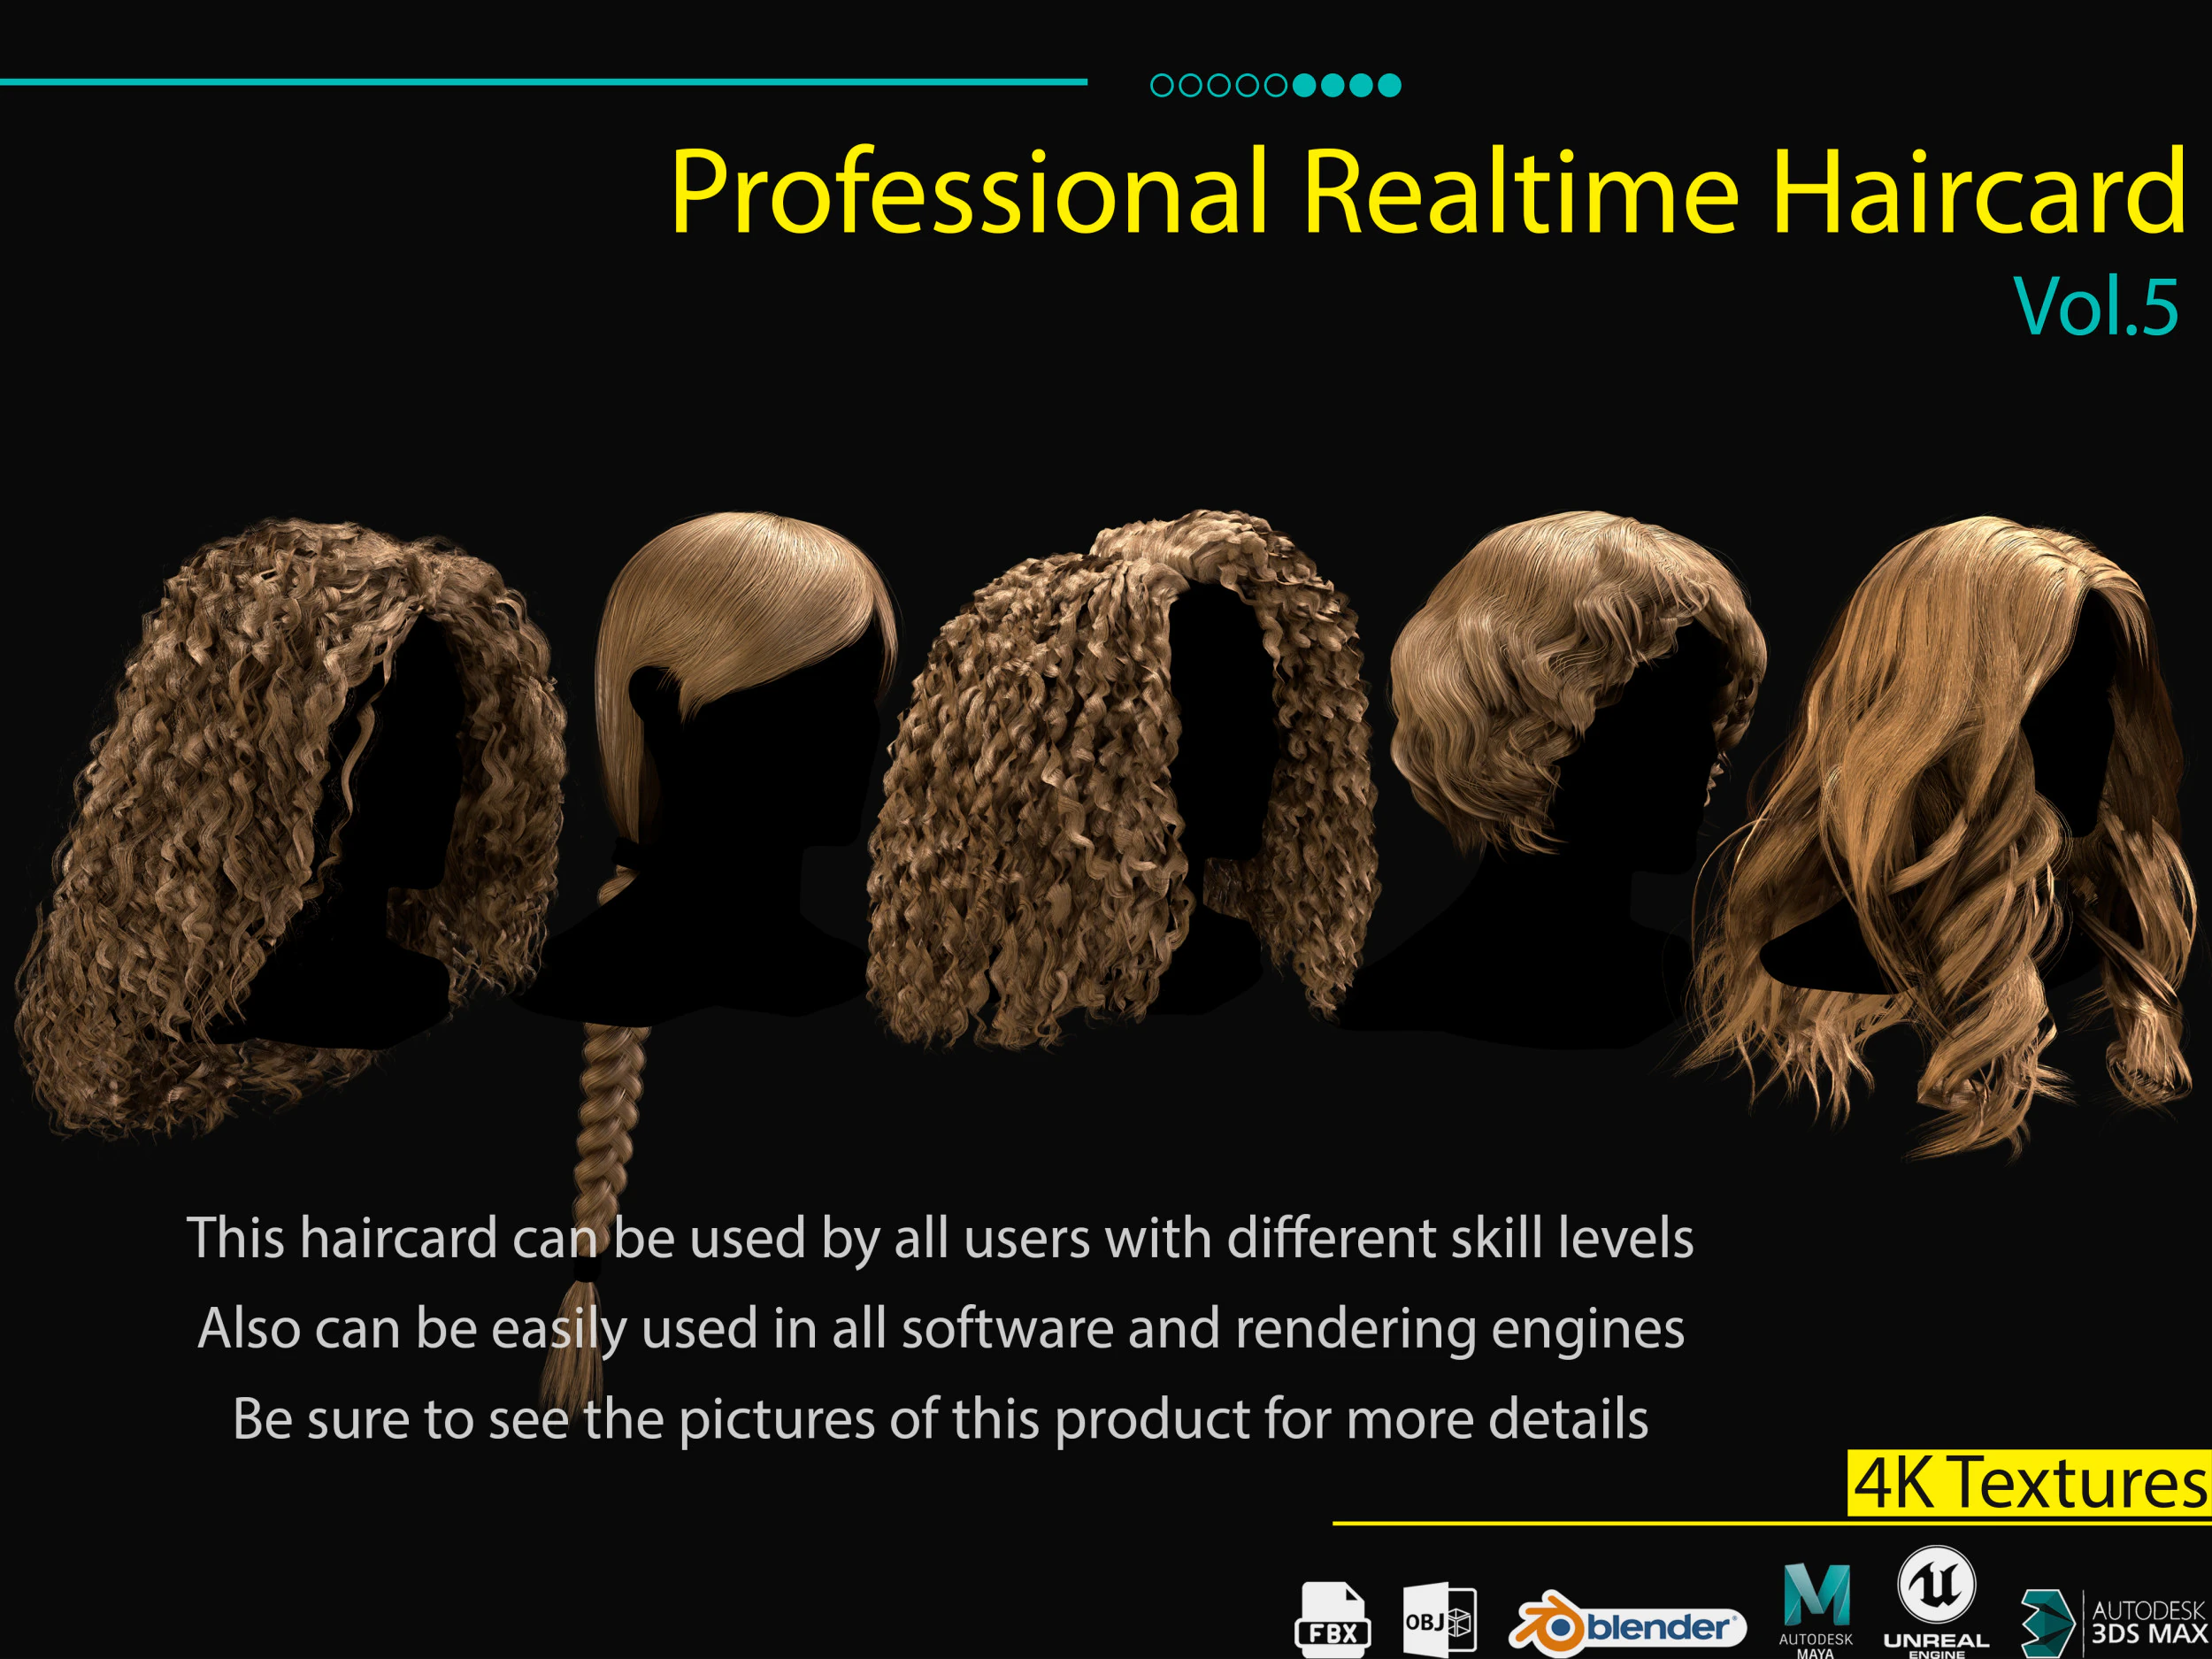Click the Blender logo

point(1626,1624)
